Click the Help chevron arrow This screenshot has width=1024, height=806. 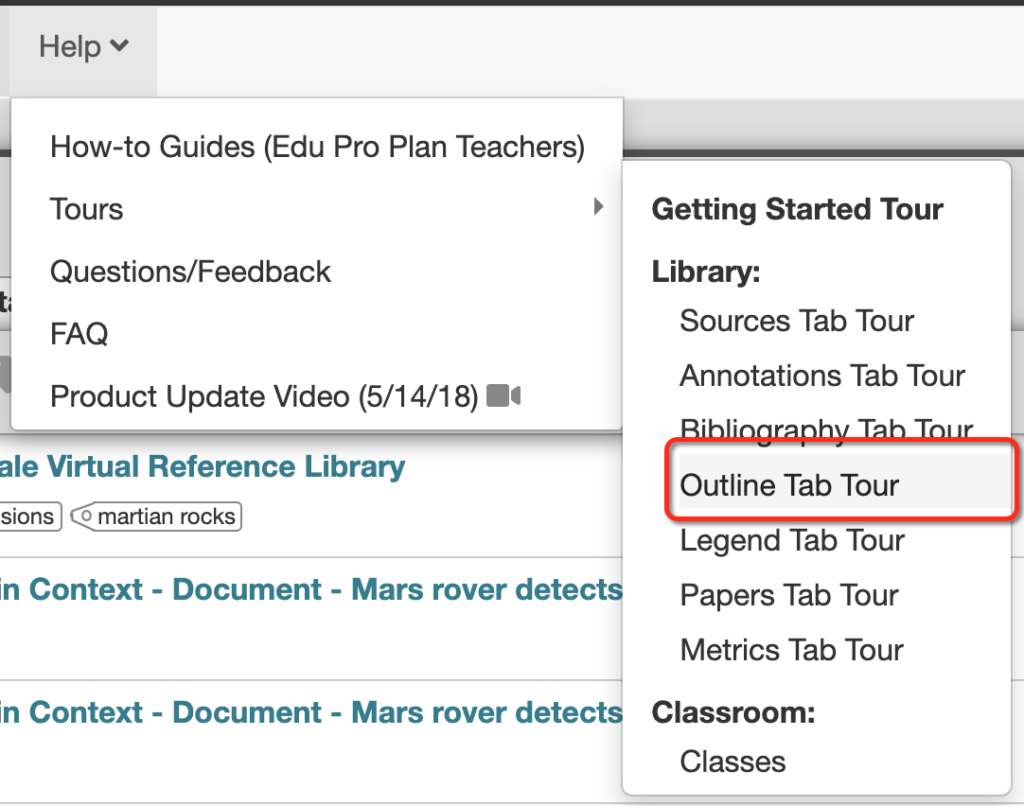120,46
